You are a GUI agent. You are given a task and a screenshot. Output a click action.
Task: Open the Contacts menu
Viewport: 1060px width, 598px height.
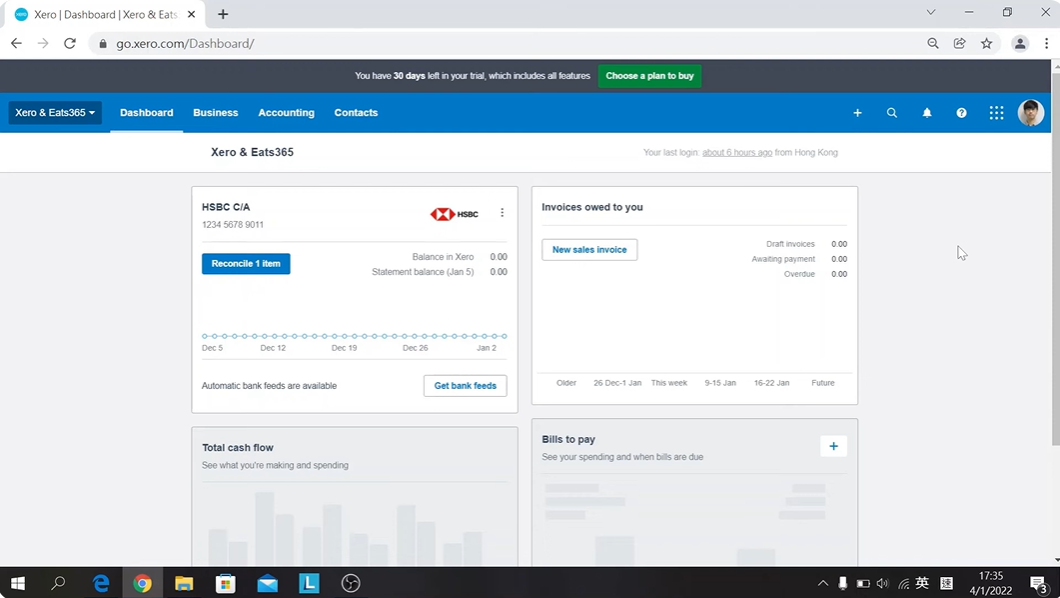click(356, 113)
